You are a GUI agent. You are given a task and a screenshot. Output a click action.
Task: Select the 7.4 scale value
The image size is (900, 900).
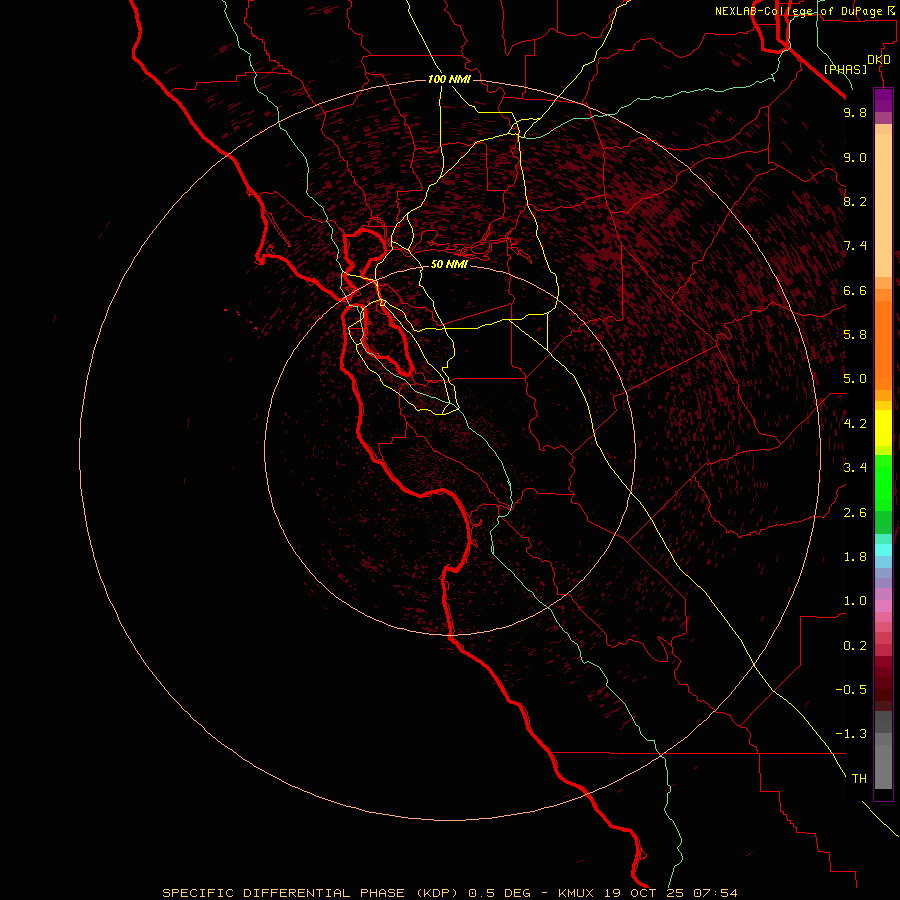[x=855, y=246]
